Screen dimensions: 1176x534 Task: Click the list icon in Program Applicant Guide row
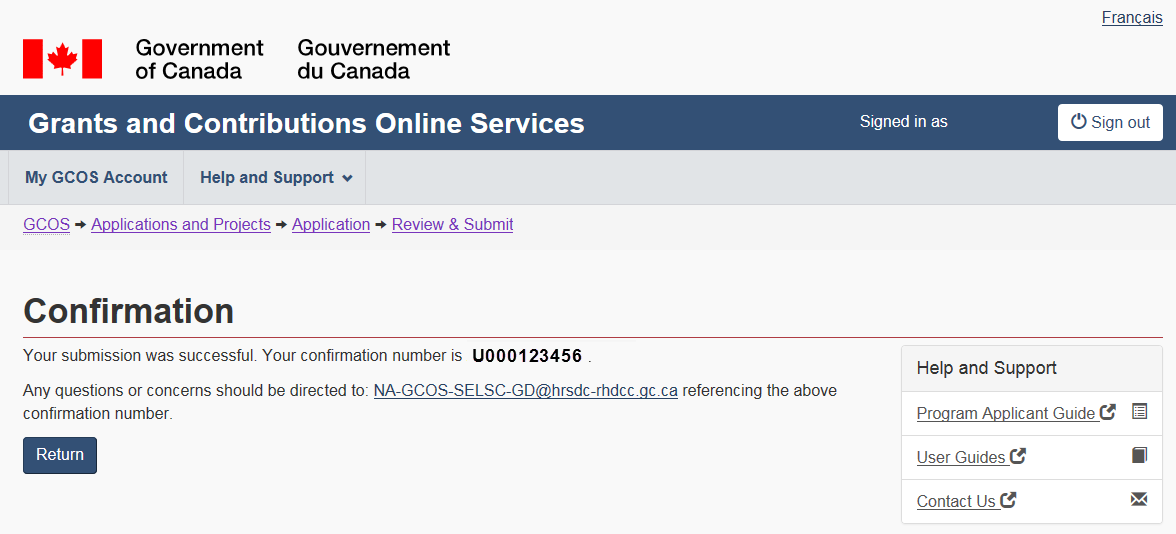(1139, 411)
